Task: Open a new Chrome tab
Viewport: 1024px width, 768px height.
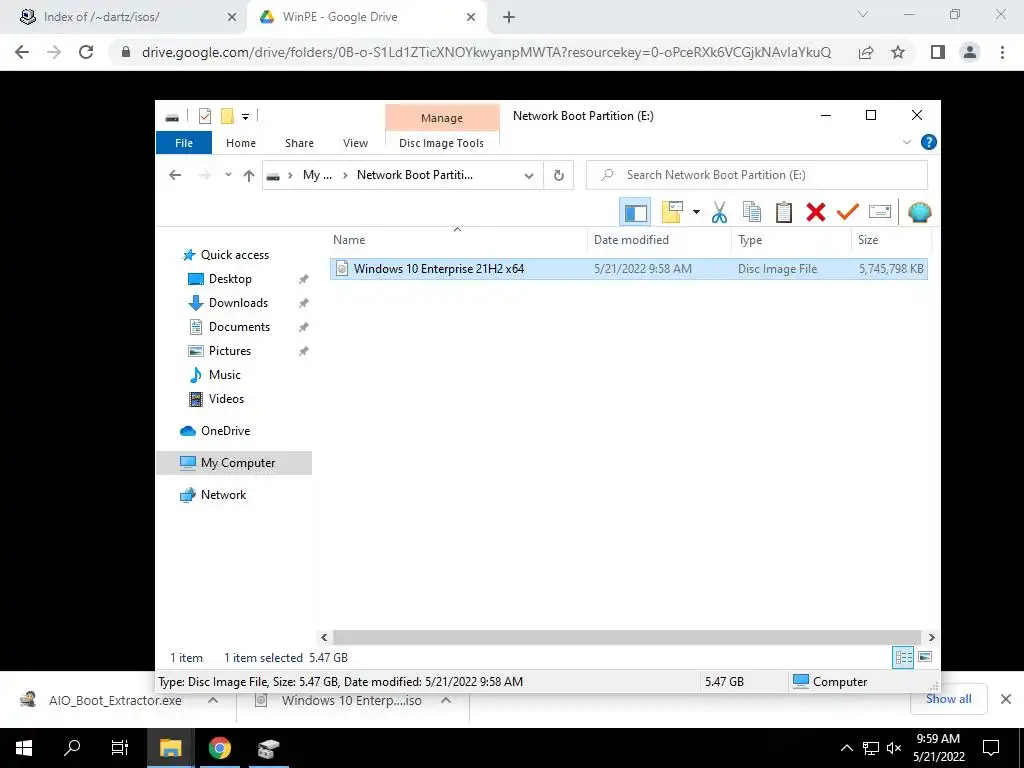Action: coord(509,17)
